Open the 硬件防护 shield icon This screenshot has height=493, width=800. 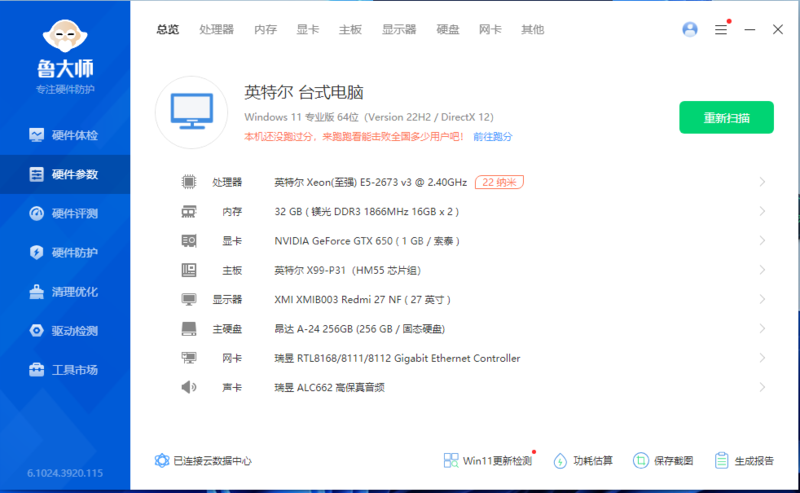pyautogui.click(x=36, y=252)
